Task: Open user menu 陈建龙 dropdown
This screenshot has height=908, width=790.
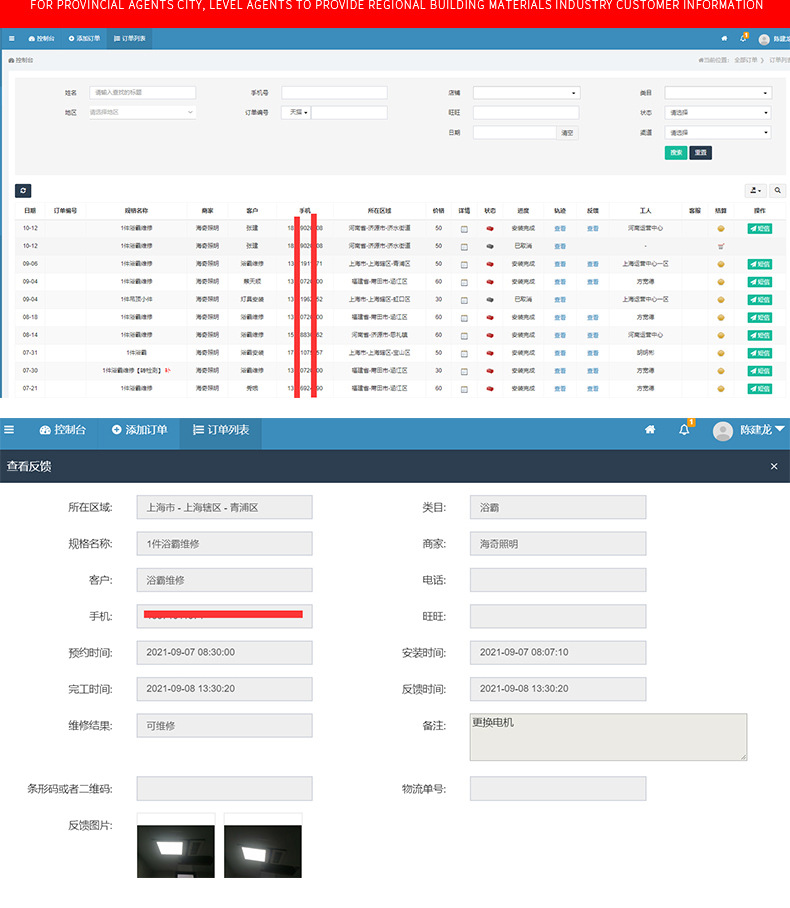Action: coord(749,430)
